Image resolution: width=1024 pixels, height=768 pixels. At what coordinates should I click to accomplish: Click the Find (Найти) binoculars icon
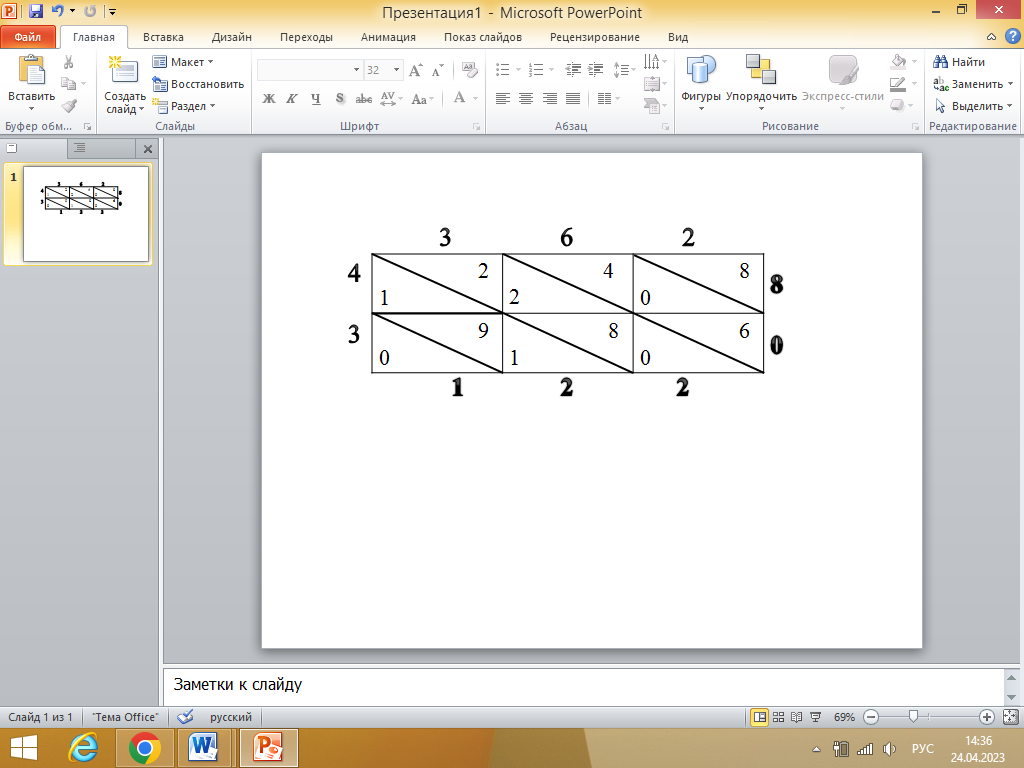coord(941,62)
